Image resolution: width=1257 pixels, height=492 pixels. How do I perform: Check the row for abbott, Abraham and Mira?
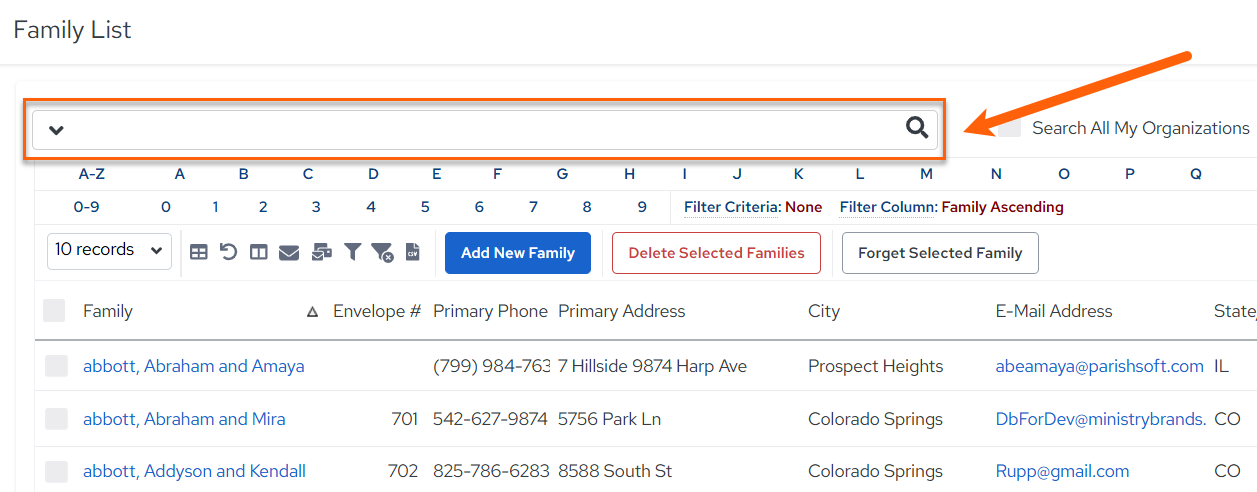click(56, 419)
